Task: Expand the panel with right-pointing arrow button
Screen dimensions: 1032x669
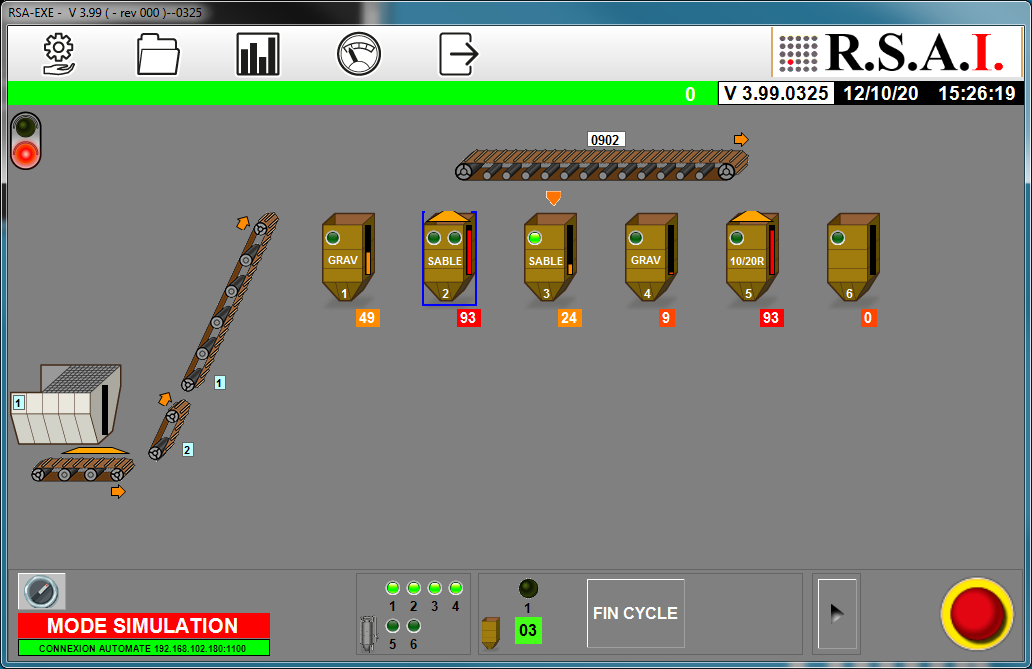Action: point(837,614)
